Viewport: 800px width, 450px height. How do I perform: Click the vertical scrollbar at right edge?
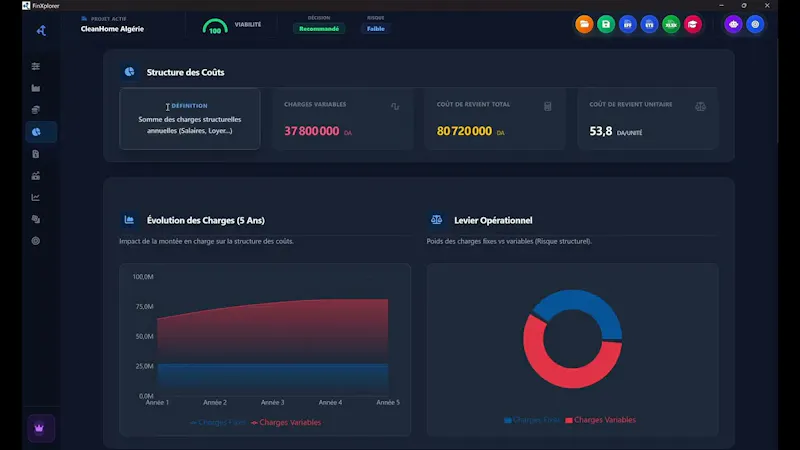(x=780, y=92)
